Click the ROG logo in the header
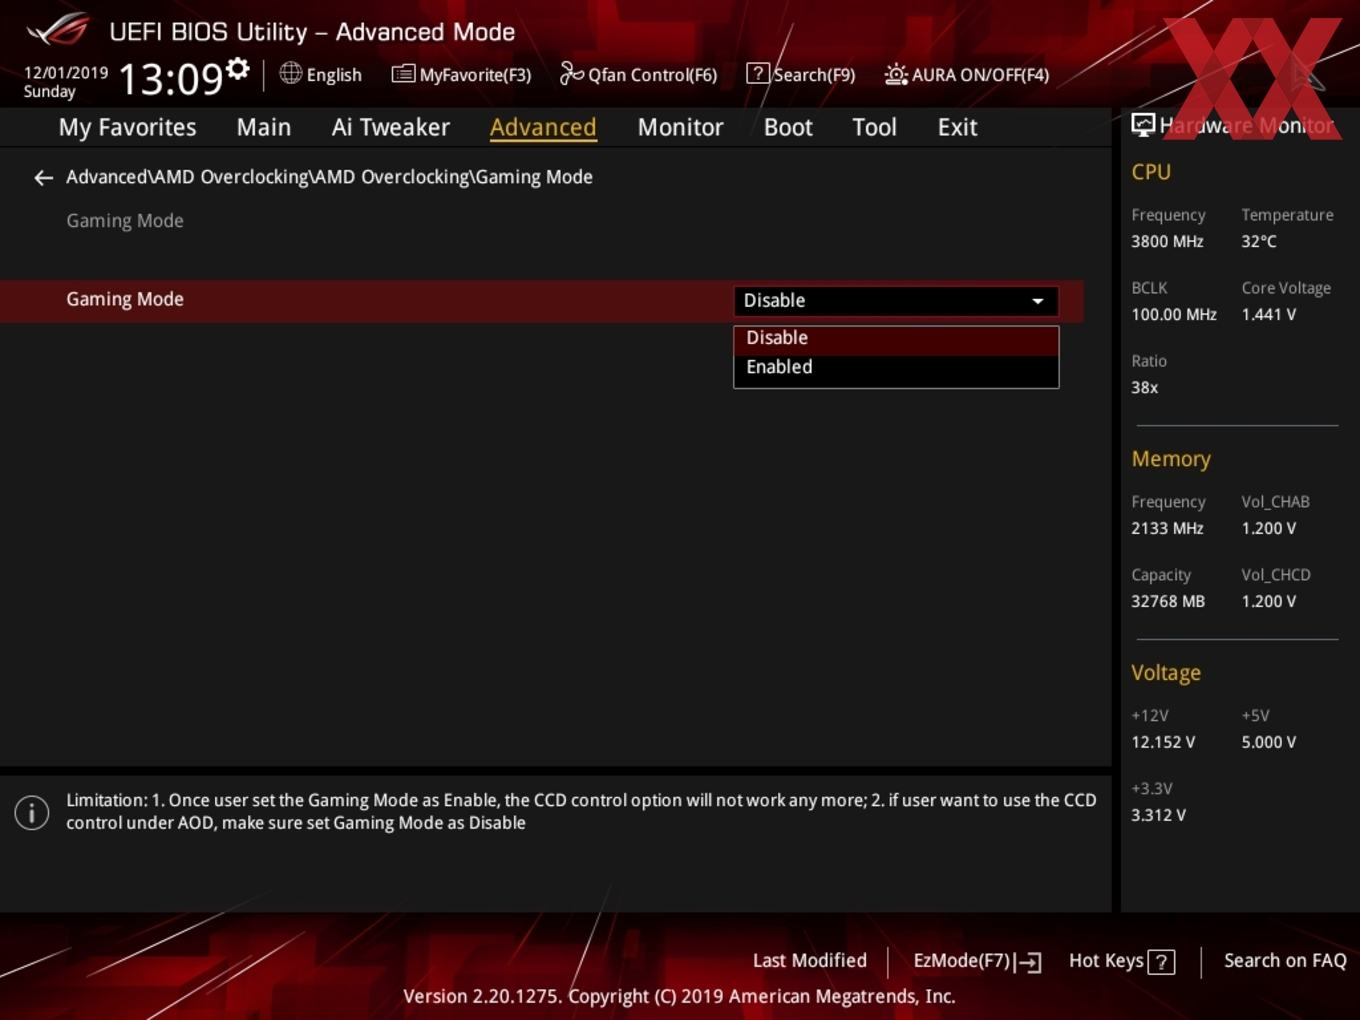Viewport: 1360px width, 1020px height. tap(58, 30)
